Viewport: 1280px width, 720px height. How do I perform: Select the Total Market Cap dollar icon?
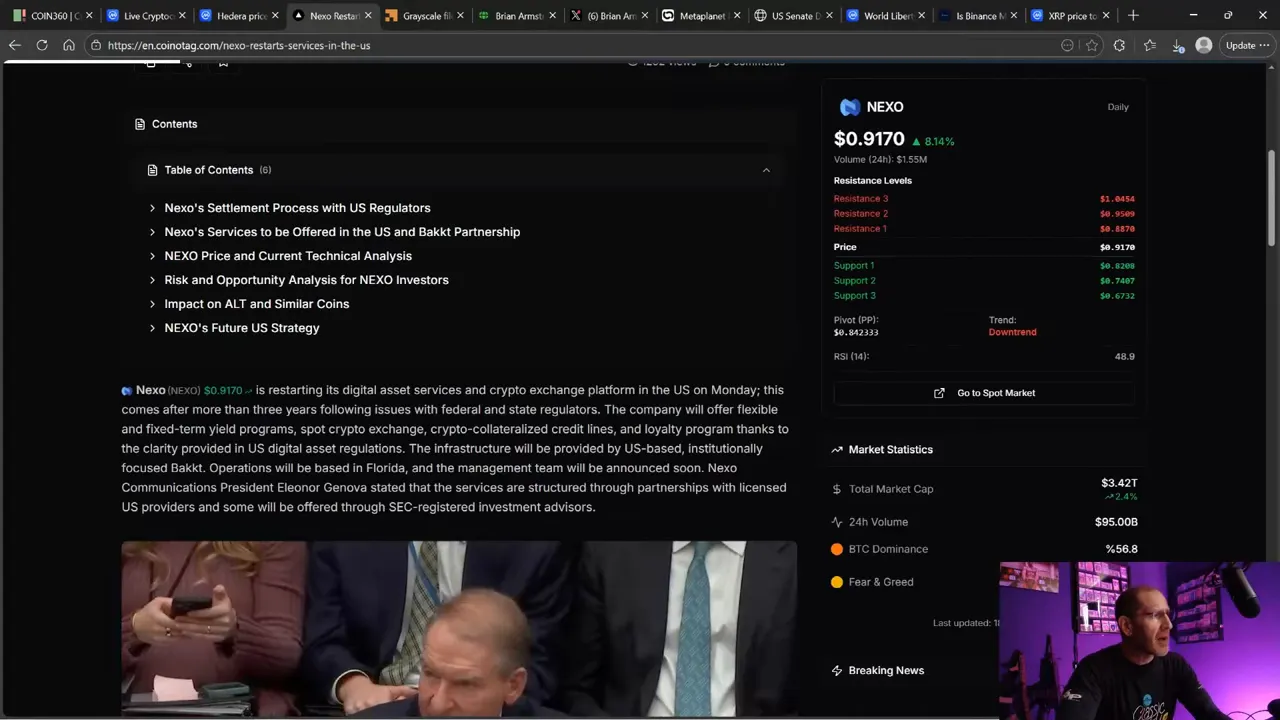[837, 488]
